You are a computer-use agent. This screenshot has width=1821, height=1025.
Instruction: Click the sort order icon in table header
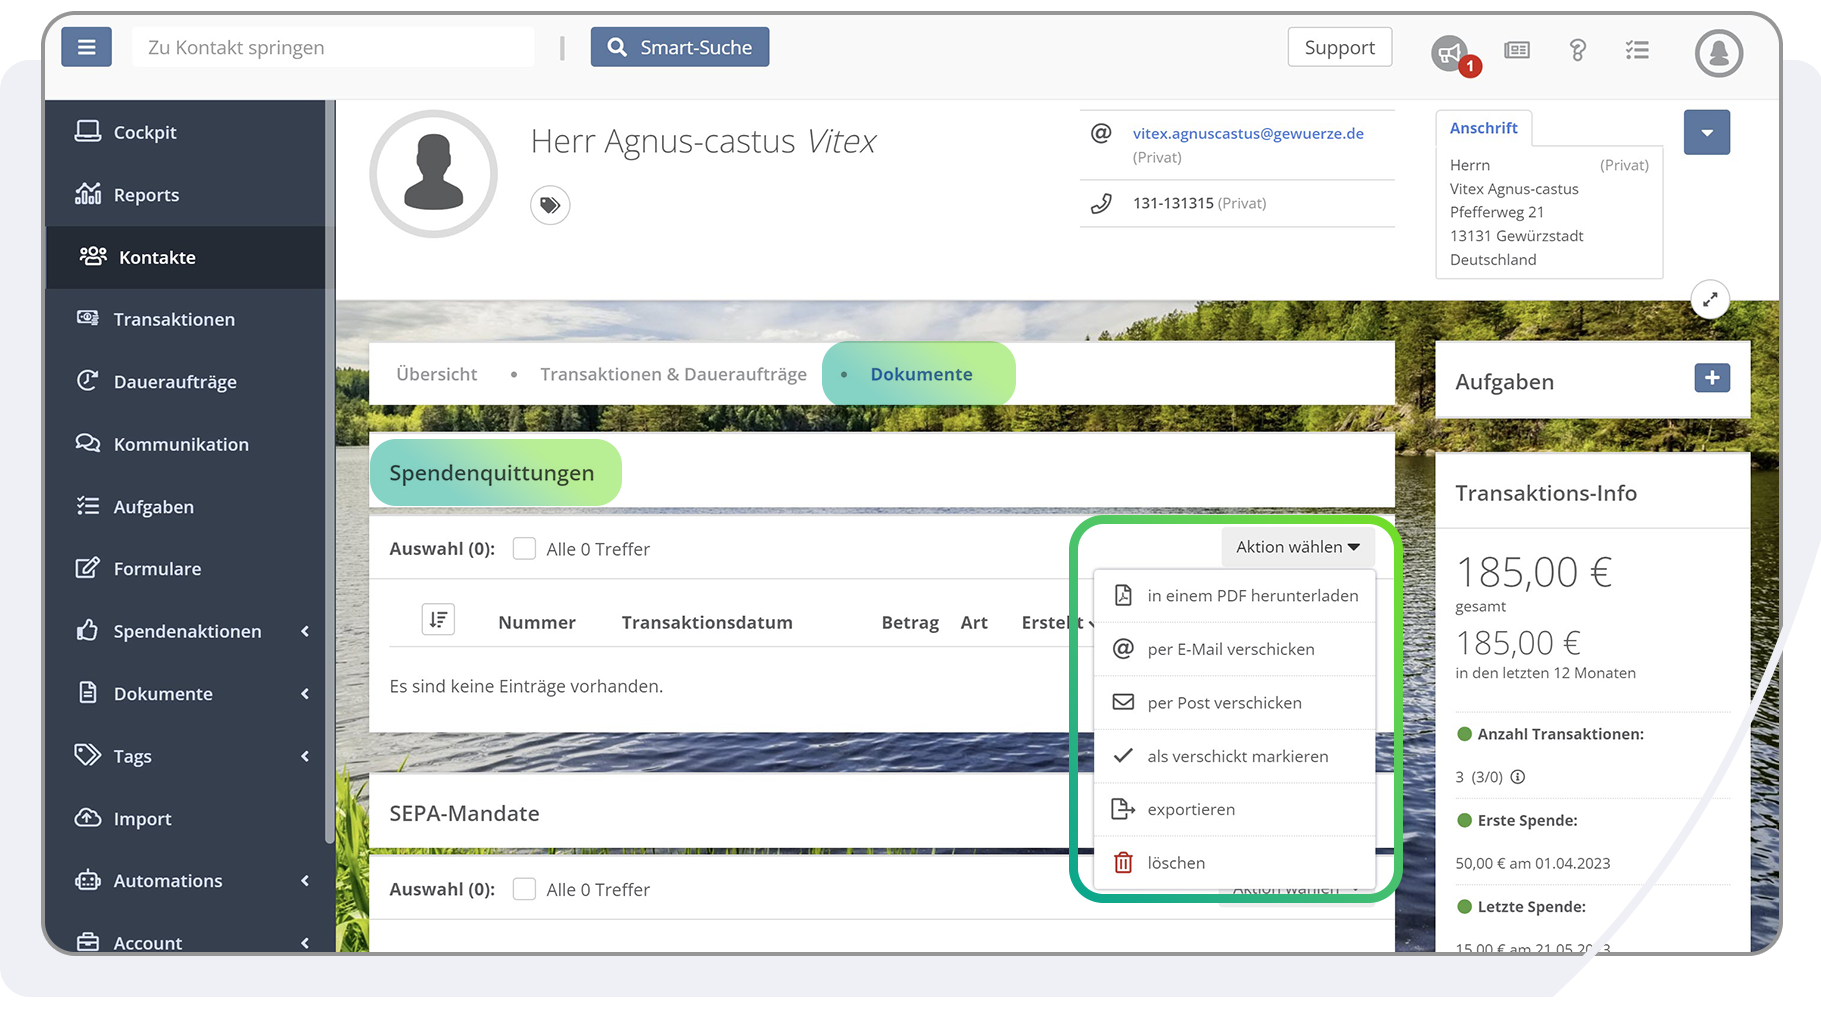click(438, 620)
